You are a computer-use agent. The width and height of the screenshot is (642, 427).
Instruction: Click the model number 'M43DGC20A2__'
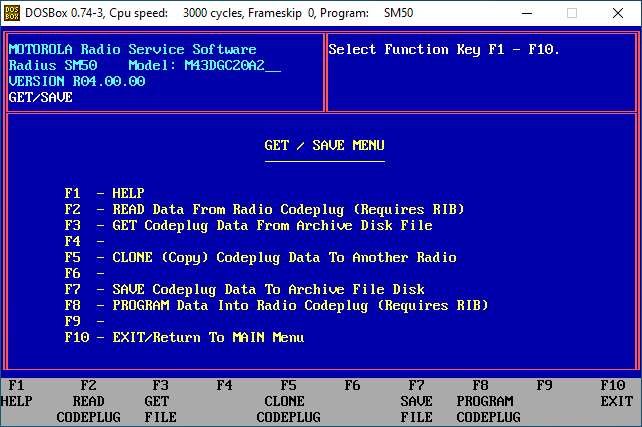[x=233, y=66]
